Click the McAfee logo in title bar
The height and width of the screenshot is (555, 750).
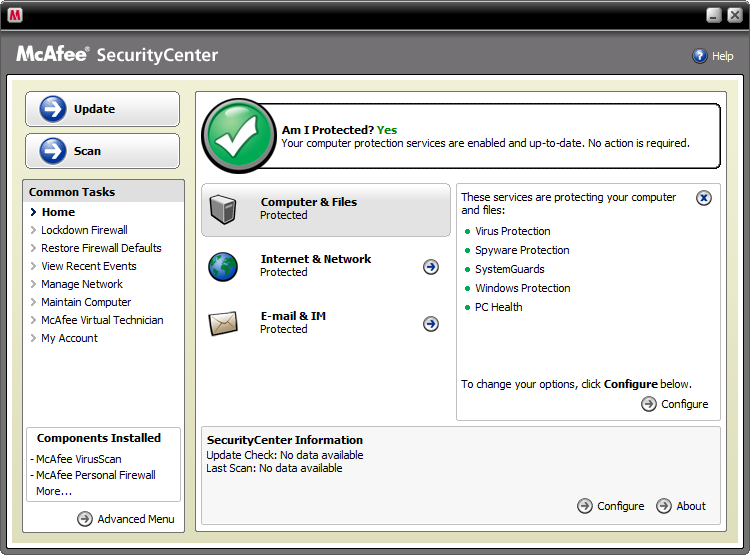tap(15, 15)
